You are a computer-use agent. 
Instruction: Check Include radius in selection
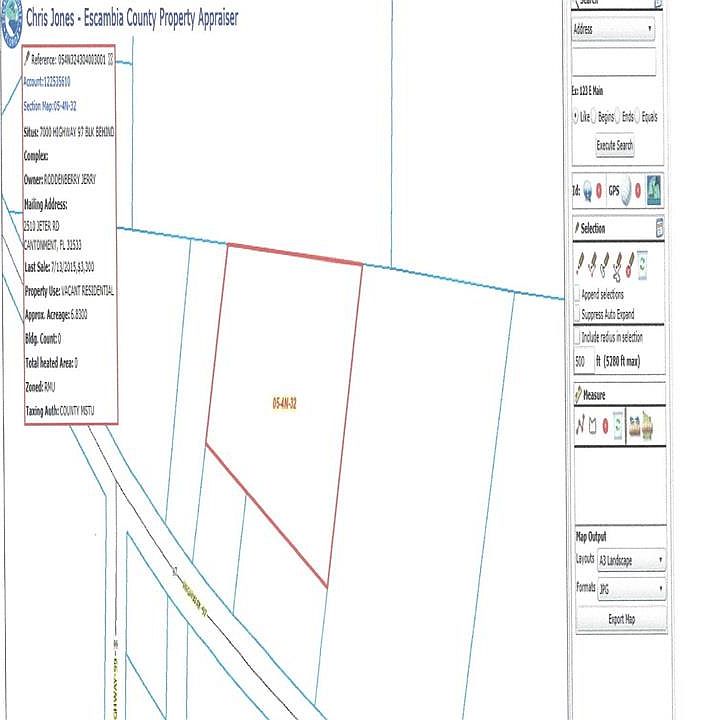tap(577, 337)
